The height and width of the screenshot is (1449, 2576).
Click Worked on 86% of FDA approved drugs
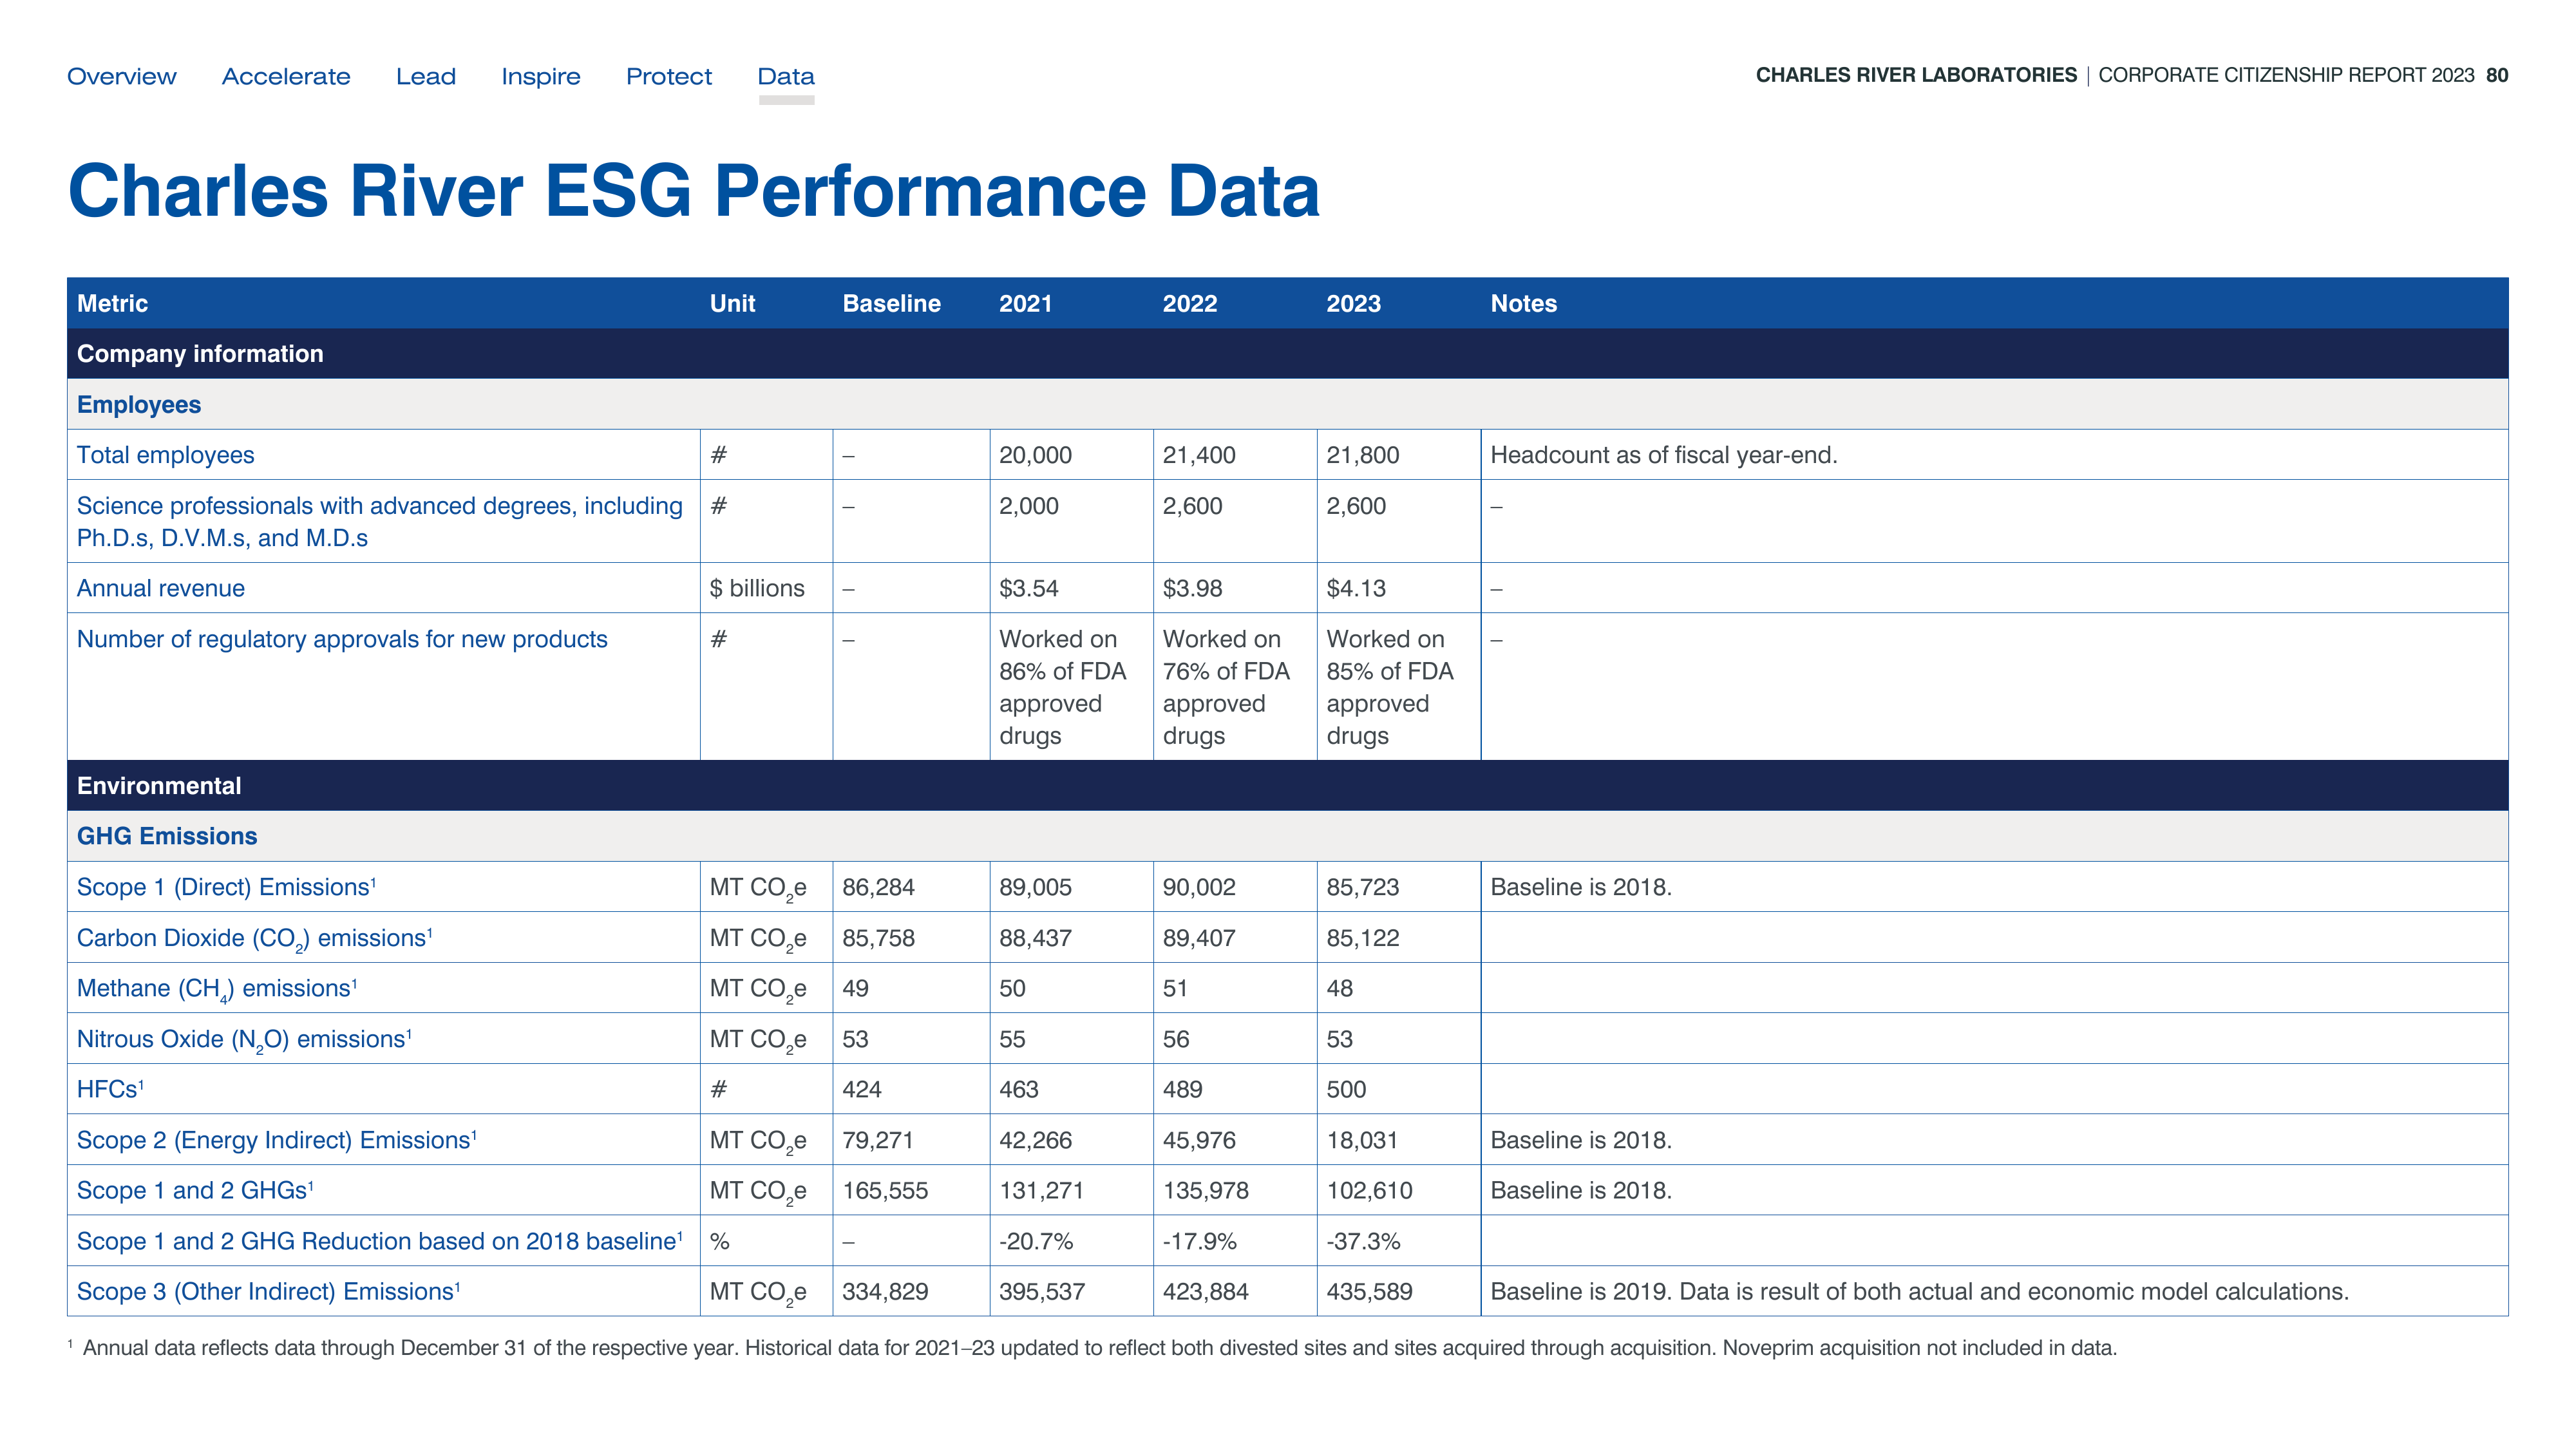1062,687
